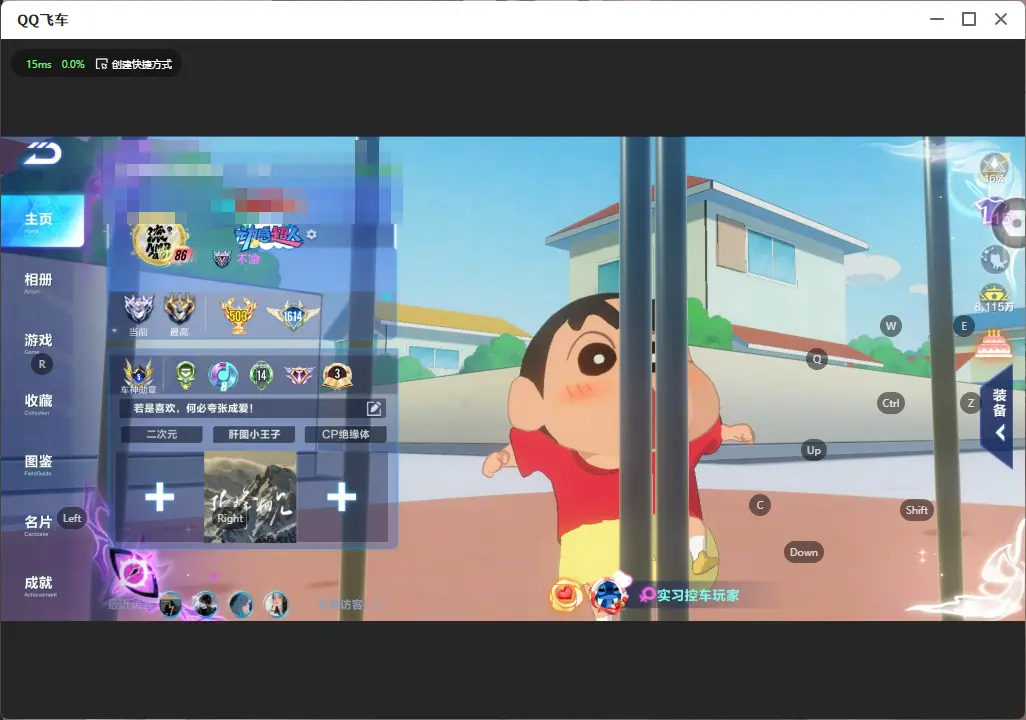
Task: Click the R key overlay button
Action: click(x=42, y=365)
